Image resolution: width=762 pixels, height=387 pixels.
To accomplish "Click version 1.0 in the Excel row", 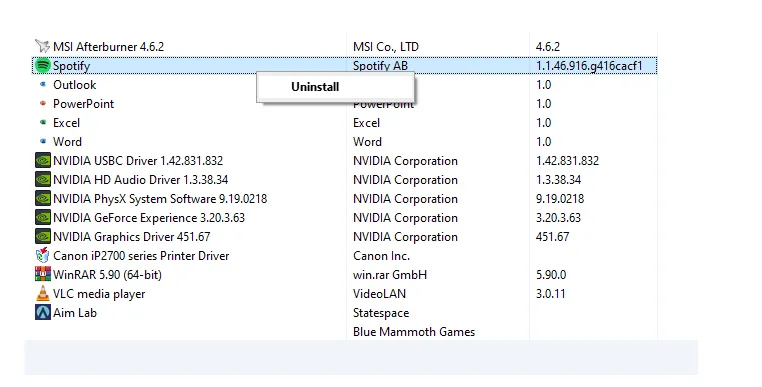I will pyautogui.click(x=543, y=123).
